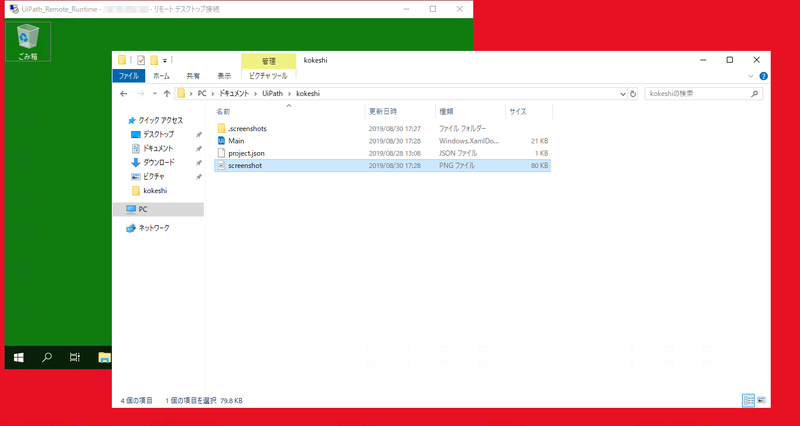Image resolution: width=800 pixels, height=426 pixels.
Task: Open the Explorer help question mark icon
Action: click(x=763, y=76)
